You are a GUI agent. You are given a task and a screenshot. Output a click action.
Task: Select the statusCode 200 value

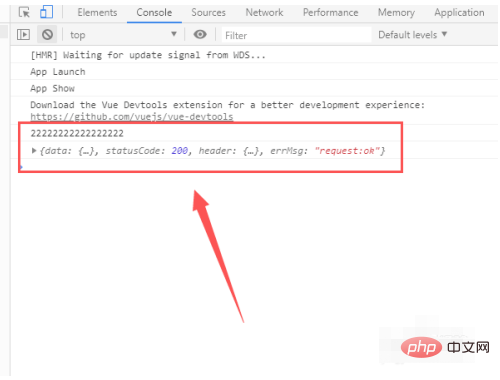[x=180, y=151]
